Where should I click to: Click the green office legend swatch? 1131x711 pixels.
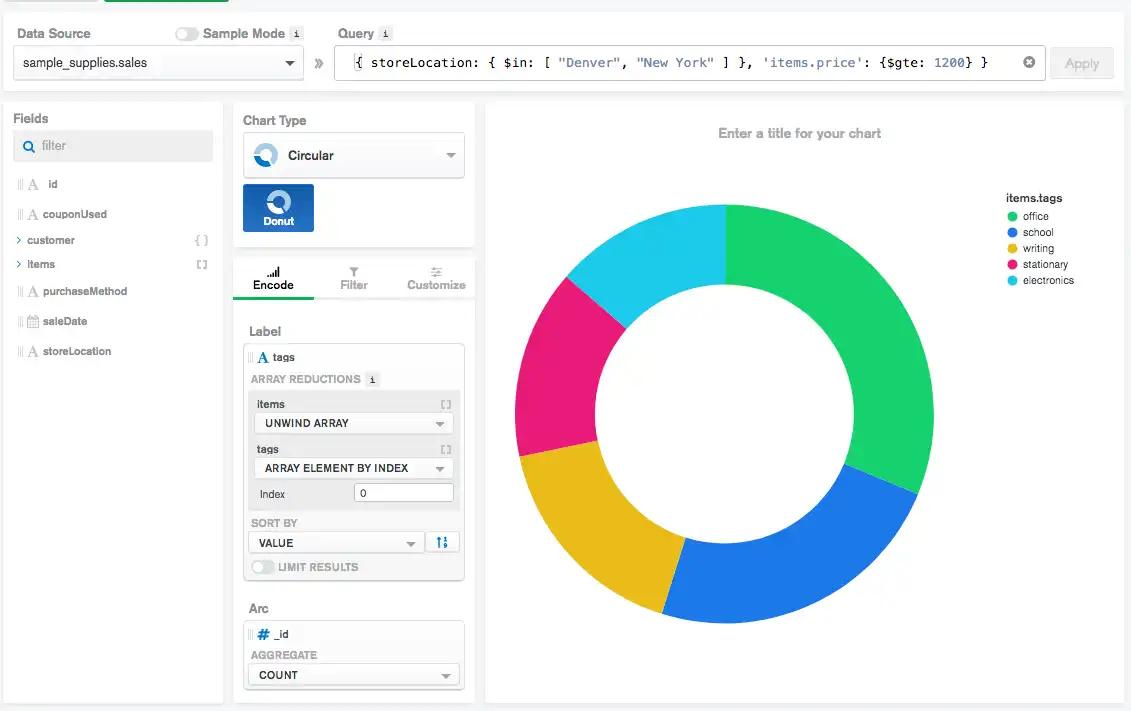pos(1012,217)
